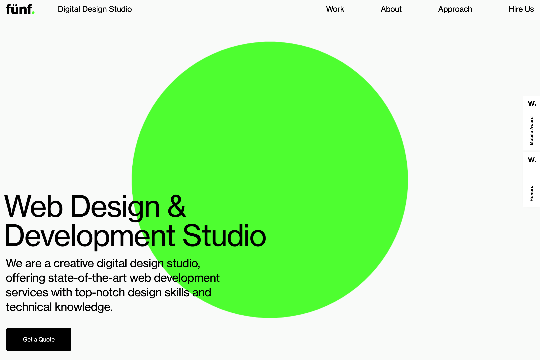Click the Hire Us link
The height and width of the screenshot is (360, 540).
521,9
